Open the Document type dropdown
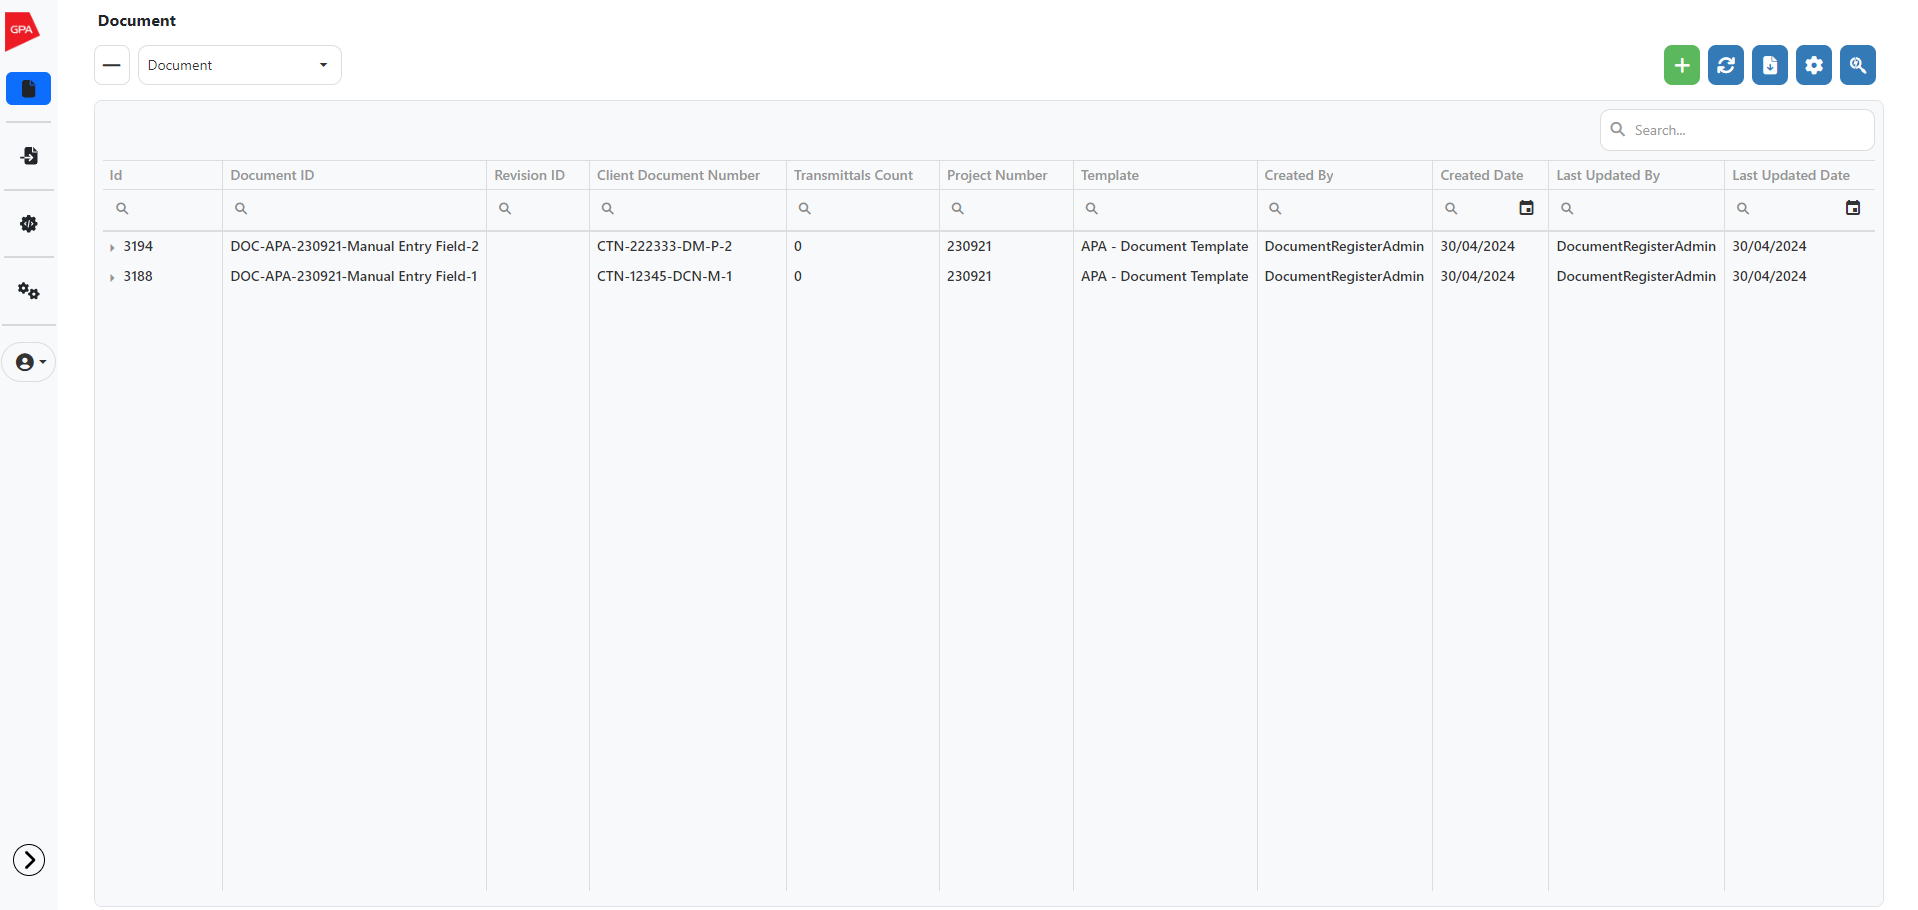1918x910 pixels. click(x=239, y=65)
